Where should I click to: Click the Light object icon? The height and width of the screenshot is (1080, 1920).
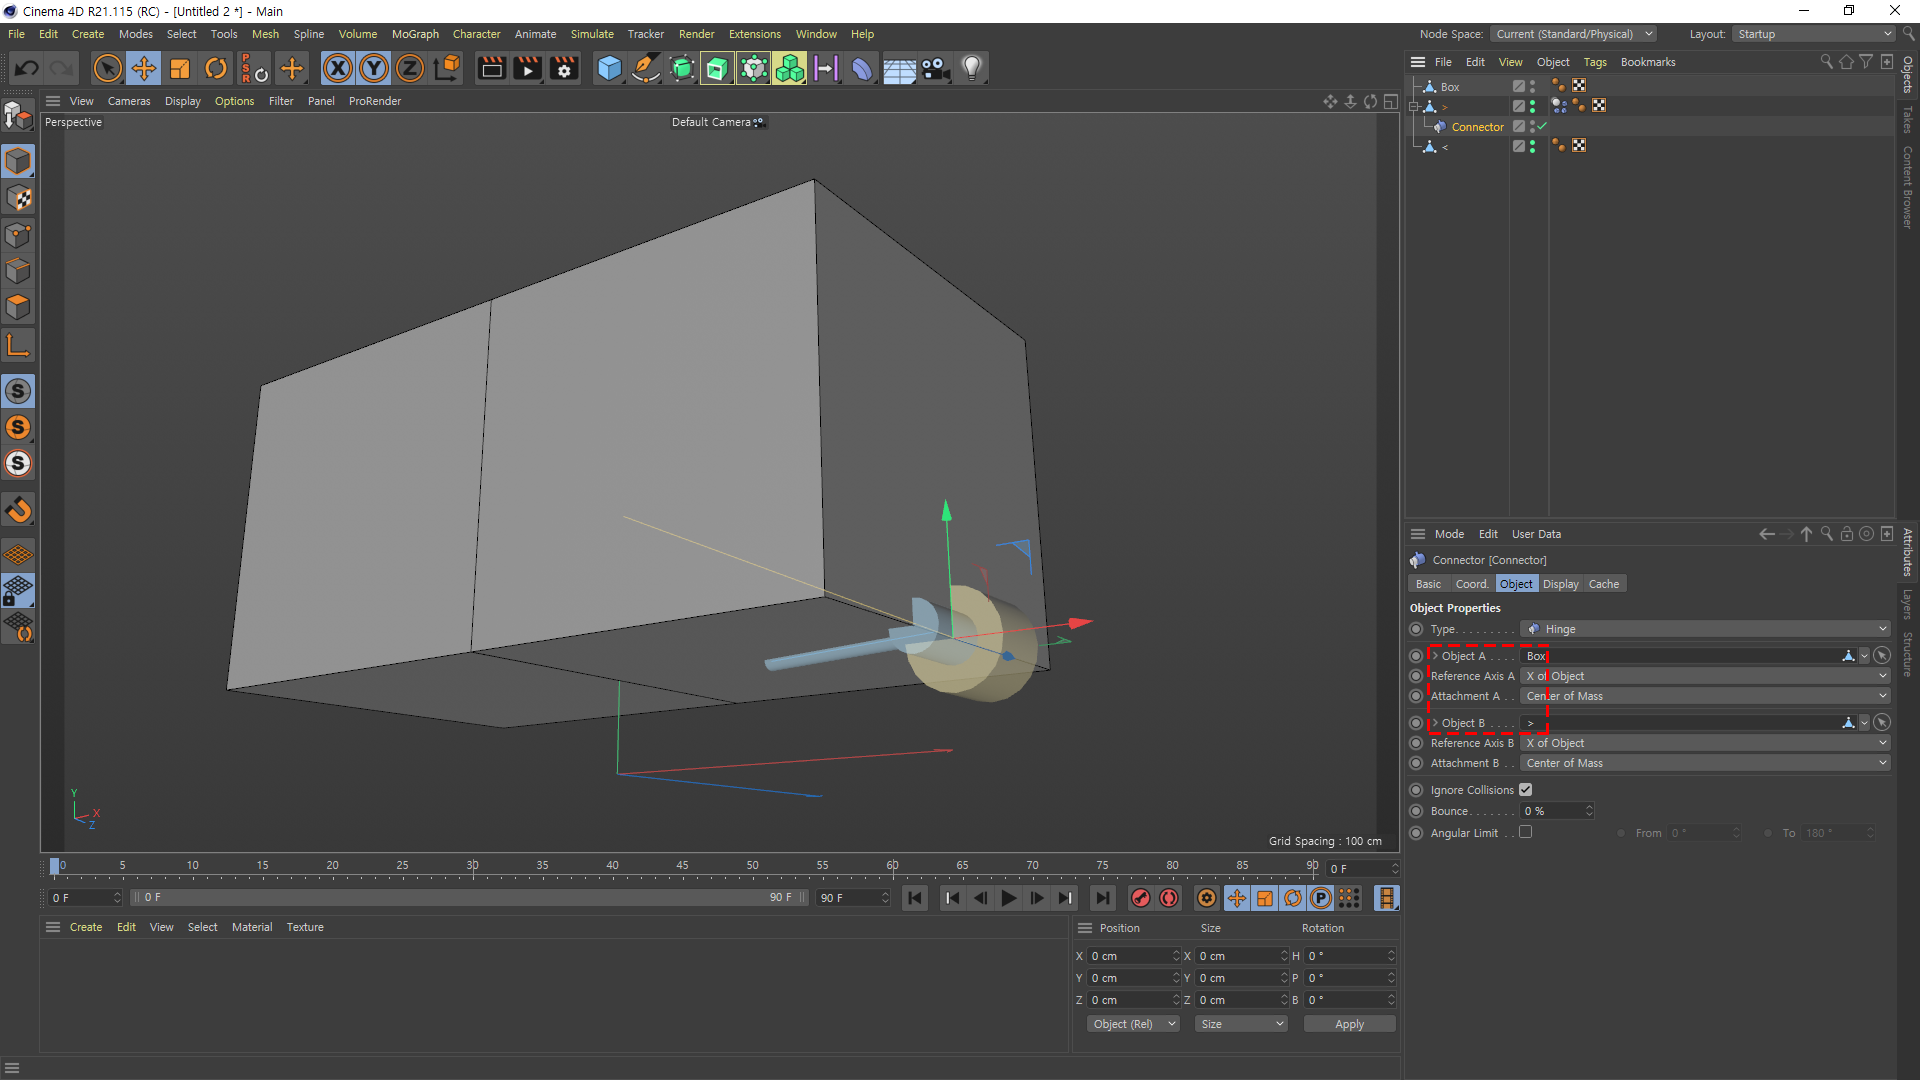972,68
